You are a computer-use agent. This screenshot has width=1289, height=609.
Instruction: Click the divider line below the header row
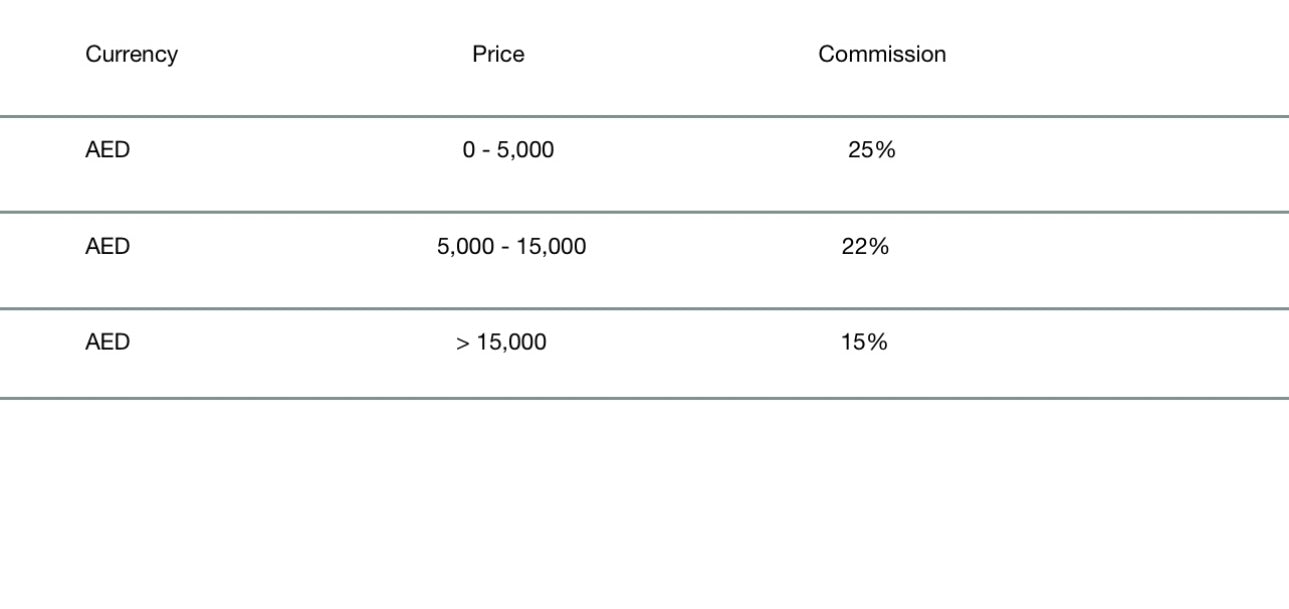pyautogui.click(x=644, y=117)
